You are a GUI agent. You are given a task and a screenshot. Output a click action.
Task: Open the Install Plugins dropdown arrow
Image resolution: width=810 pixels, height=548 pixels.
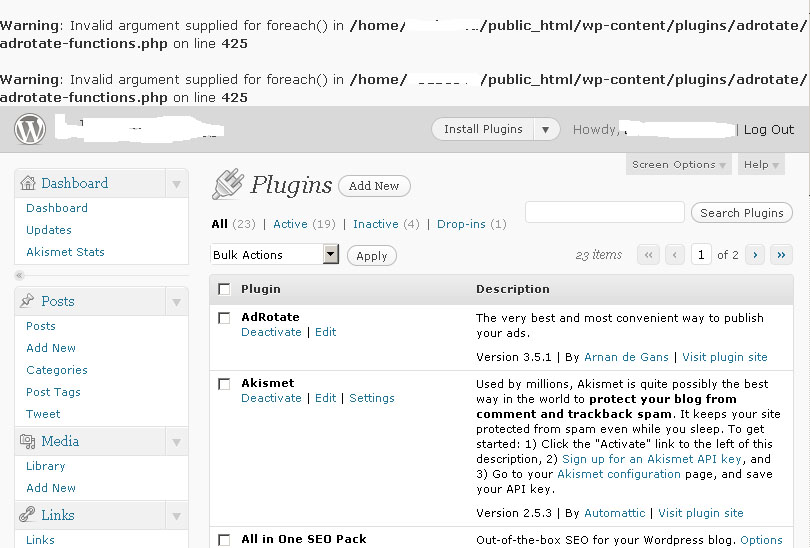coord(546,130)
